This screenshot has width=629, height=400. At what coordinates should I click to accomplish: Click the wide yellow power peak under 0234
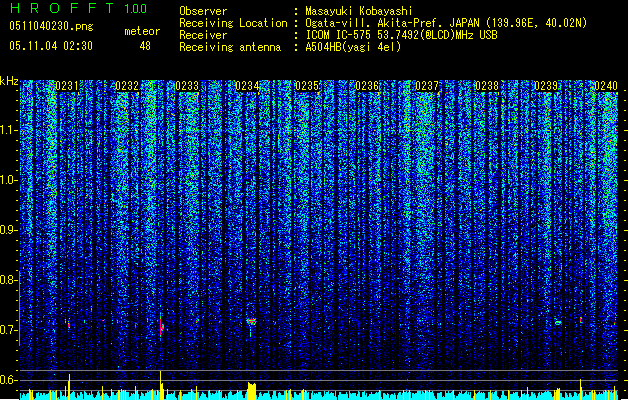tap(252, 391)
